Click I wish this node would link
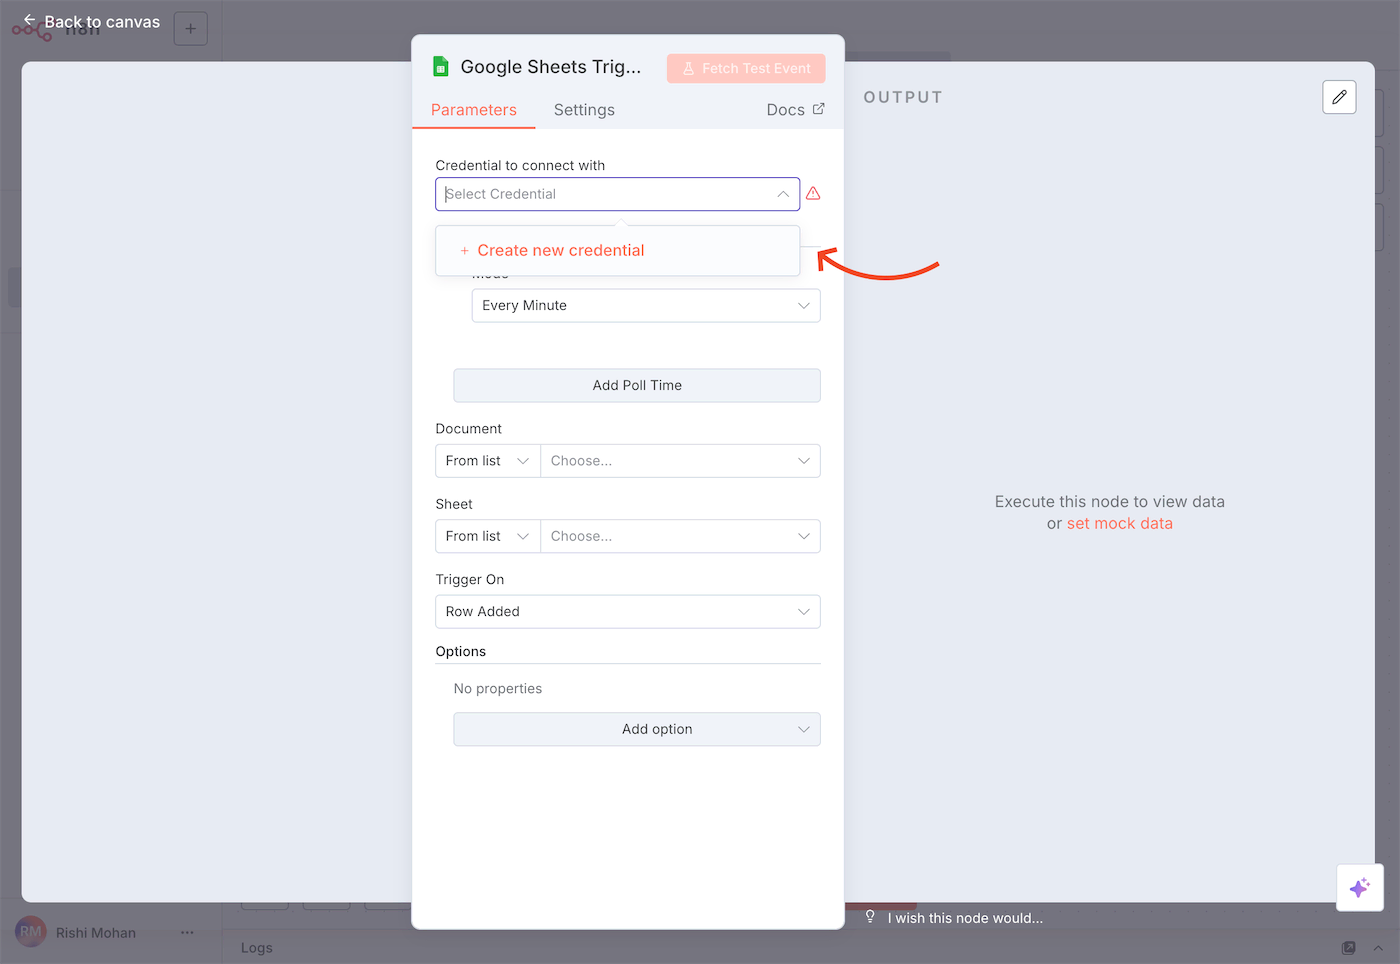Image resolution: width=1400 pixels, height=964 pixels. pyautogui.click(x=965, y=918)
